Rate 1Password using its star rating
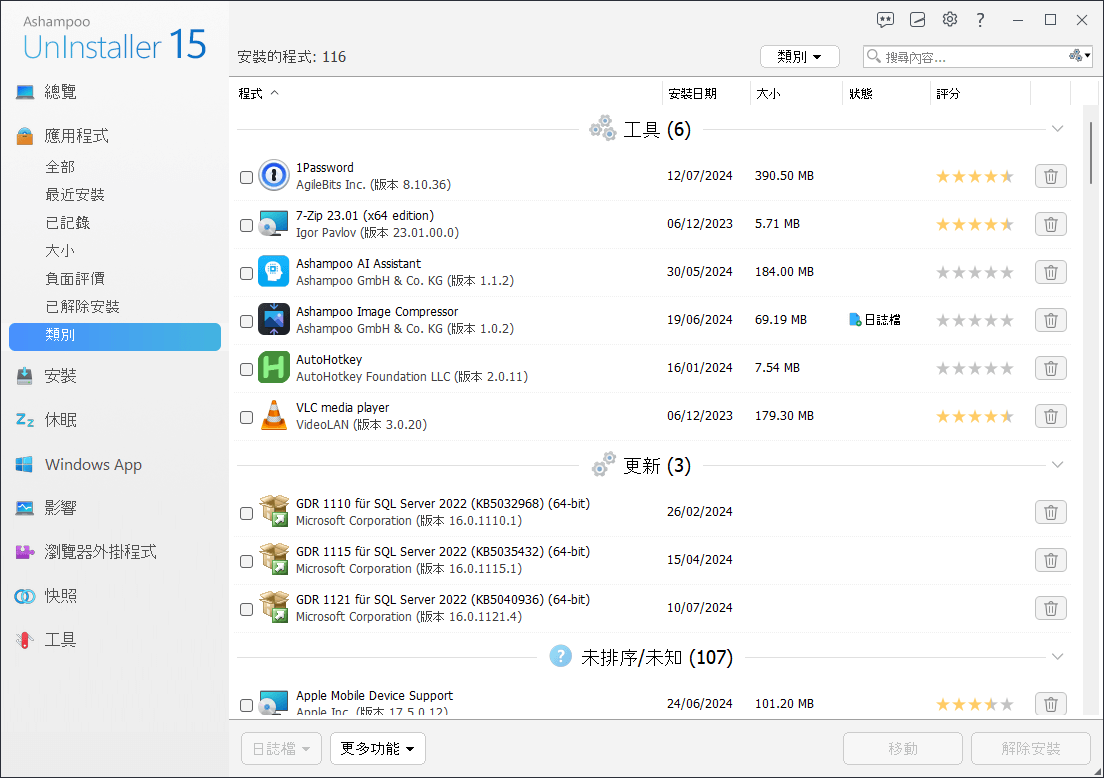 tap(974, 176)
